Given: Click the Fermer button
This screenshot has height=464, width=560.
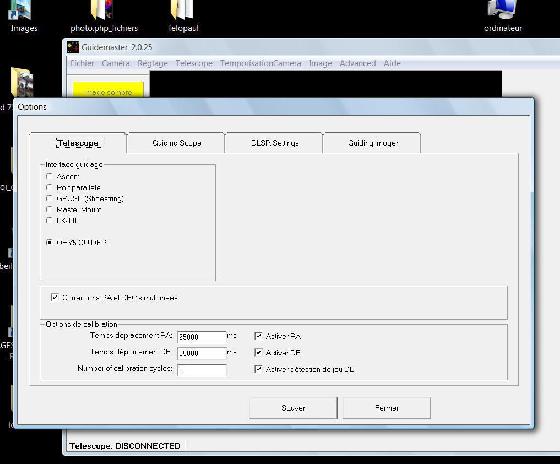Looking at the screenshot, I should click(387, 408).
